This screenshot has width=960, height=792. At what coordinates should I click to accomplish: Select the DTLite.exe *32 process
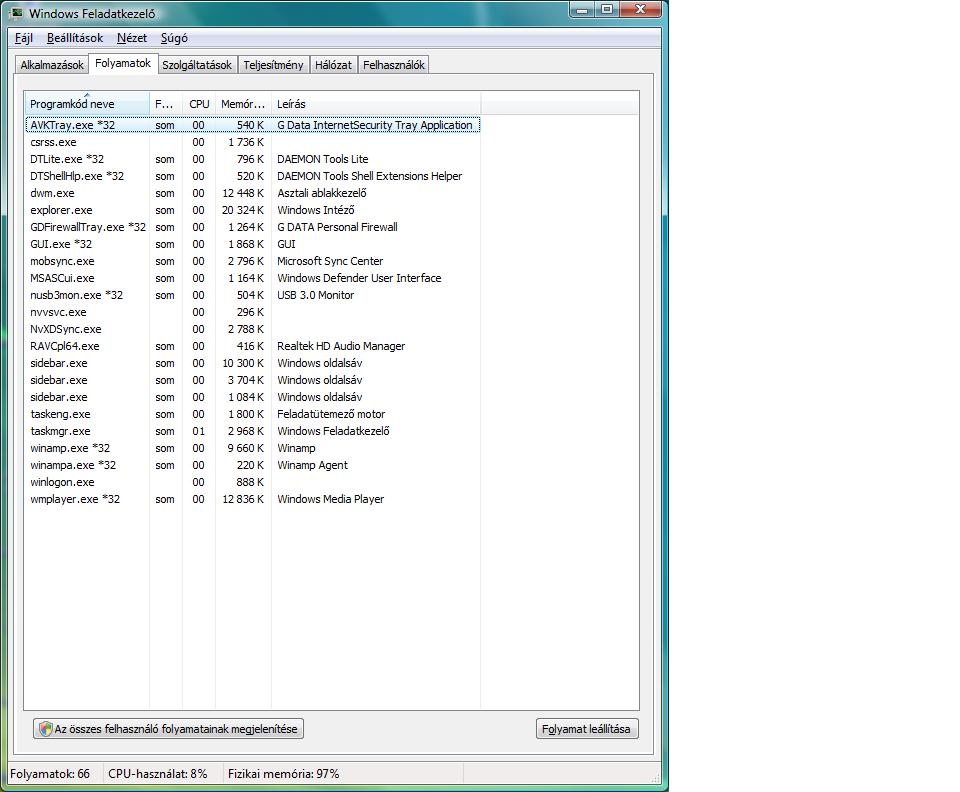click(252, 159)
